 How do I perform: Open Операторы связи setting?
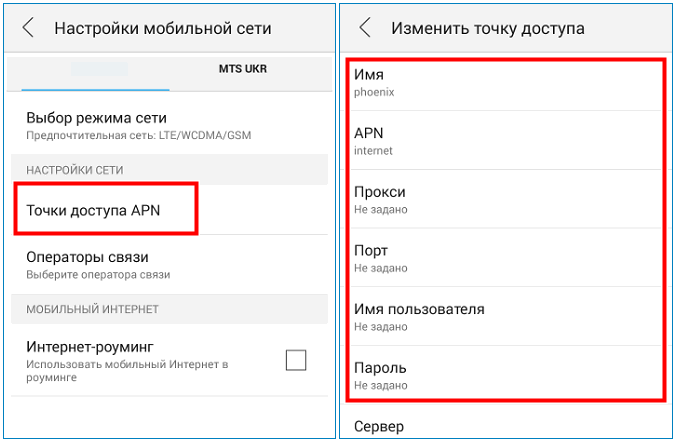point(169,265)
